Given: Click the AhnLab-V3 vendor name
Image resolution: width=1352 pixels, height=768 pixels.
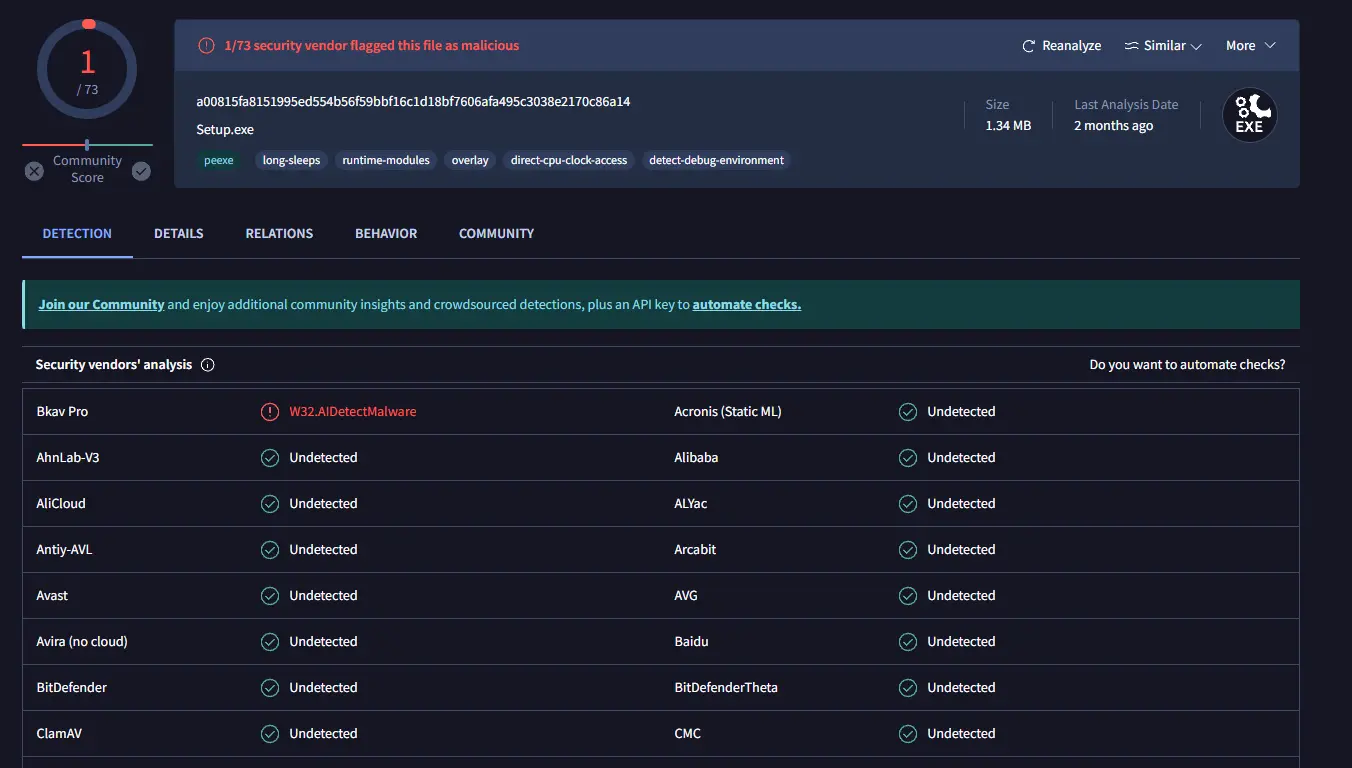Looking at the screenshot, I should pyautogui.click(x=68, y=458).
